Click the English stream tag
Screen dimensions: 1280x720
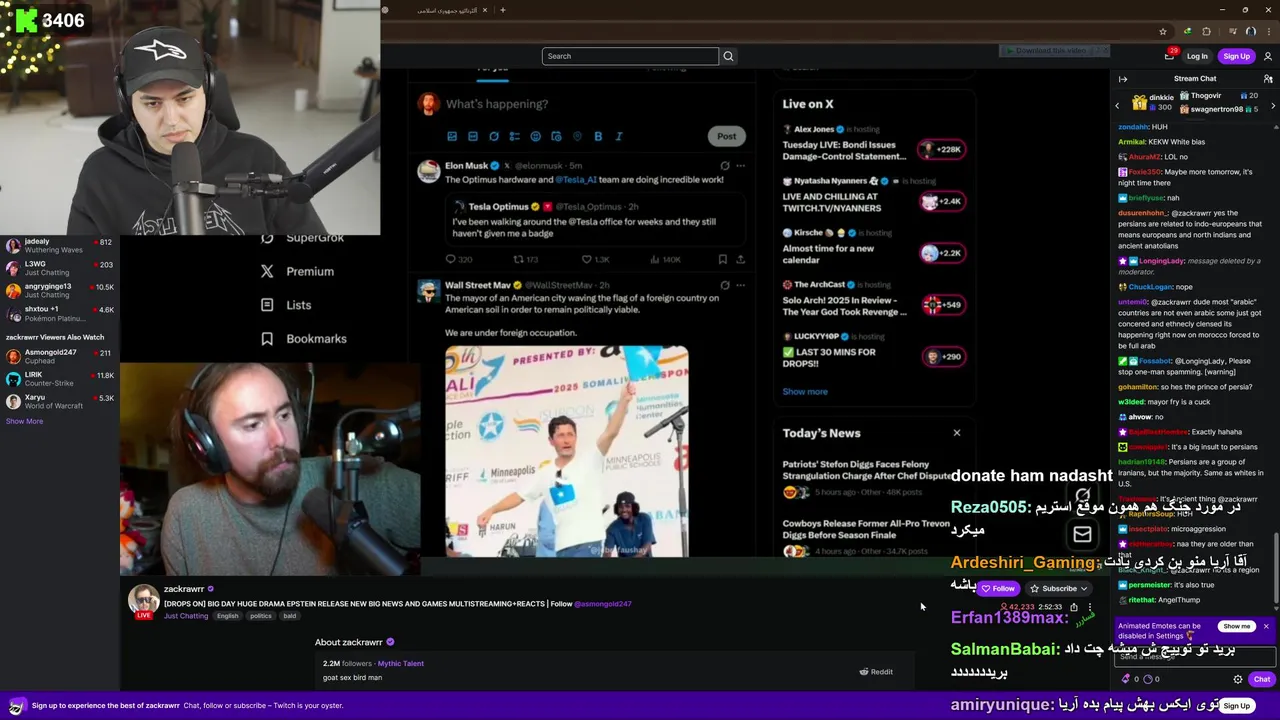point(227,616)
